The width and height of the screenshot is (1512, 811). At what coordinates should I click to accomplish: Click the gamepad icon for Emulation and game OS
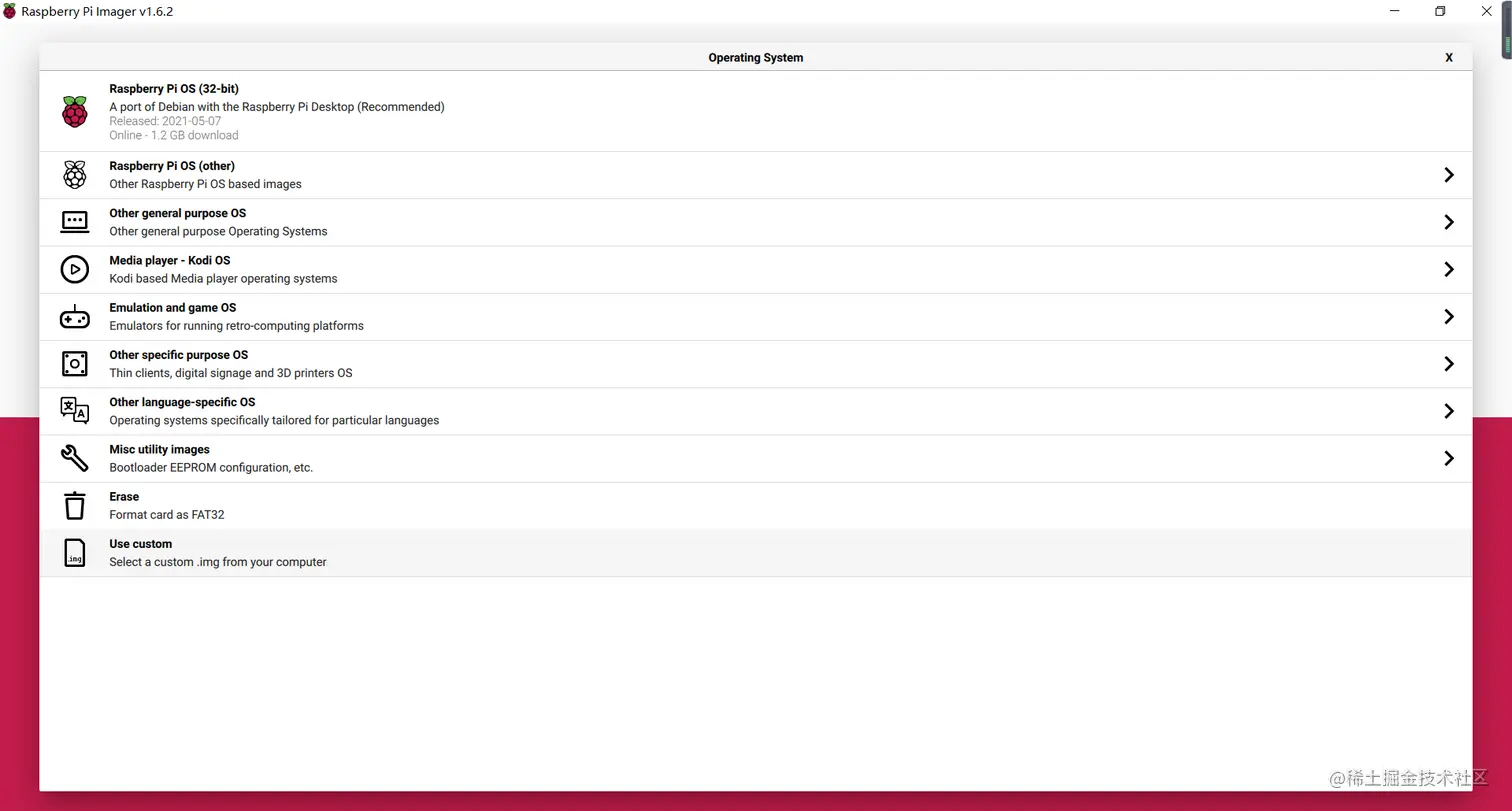pyautogui.click(x=74, y=317)
